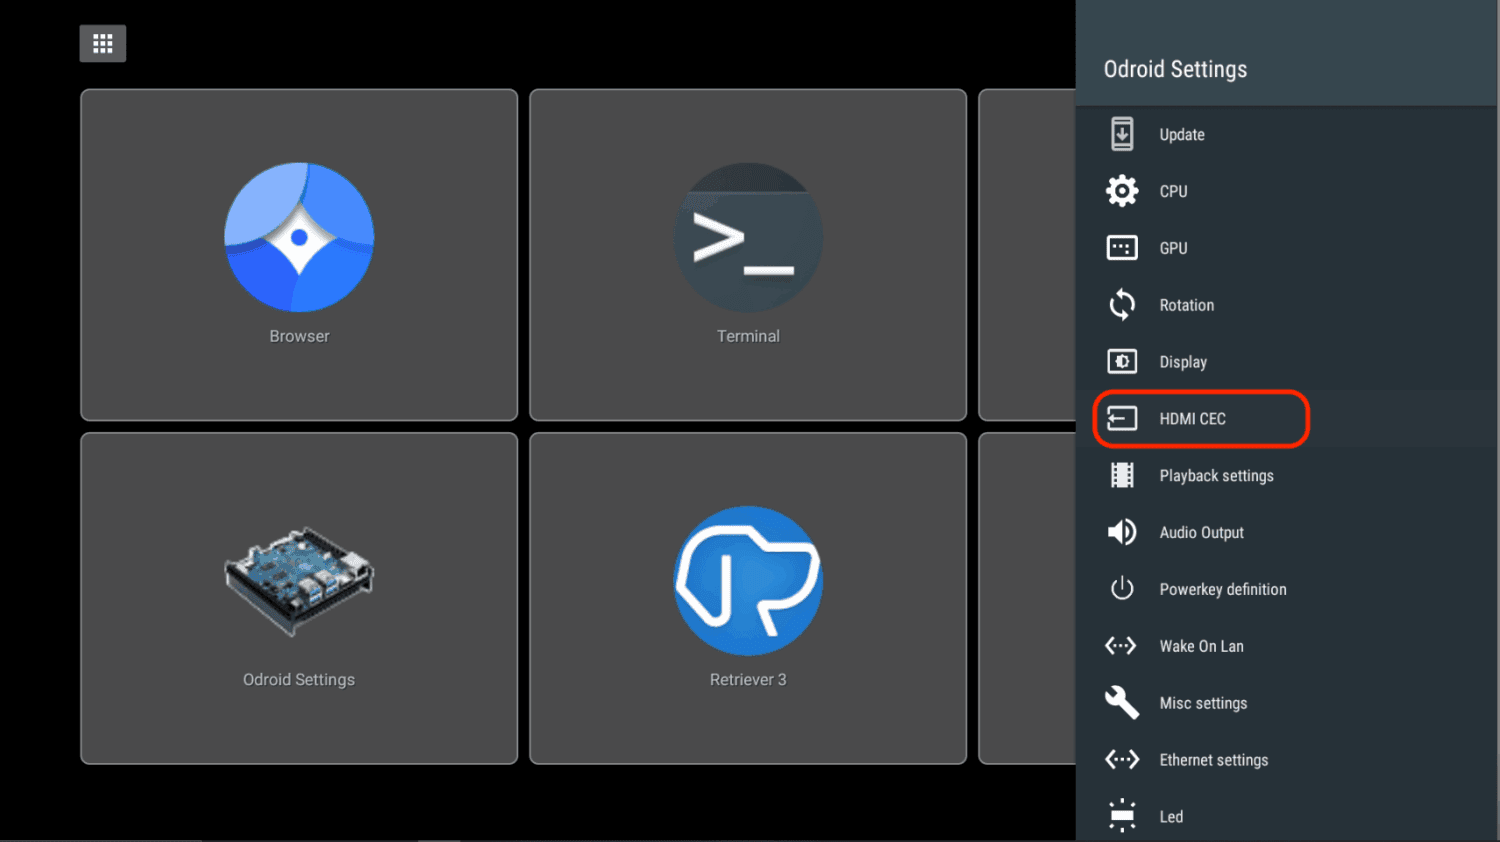Image resolution: width=1500 pixels, height=842 pixels.
Task: Open the Rotation settings entry
Action: coord(1288,305)
